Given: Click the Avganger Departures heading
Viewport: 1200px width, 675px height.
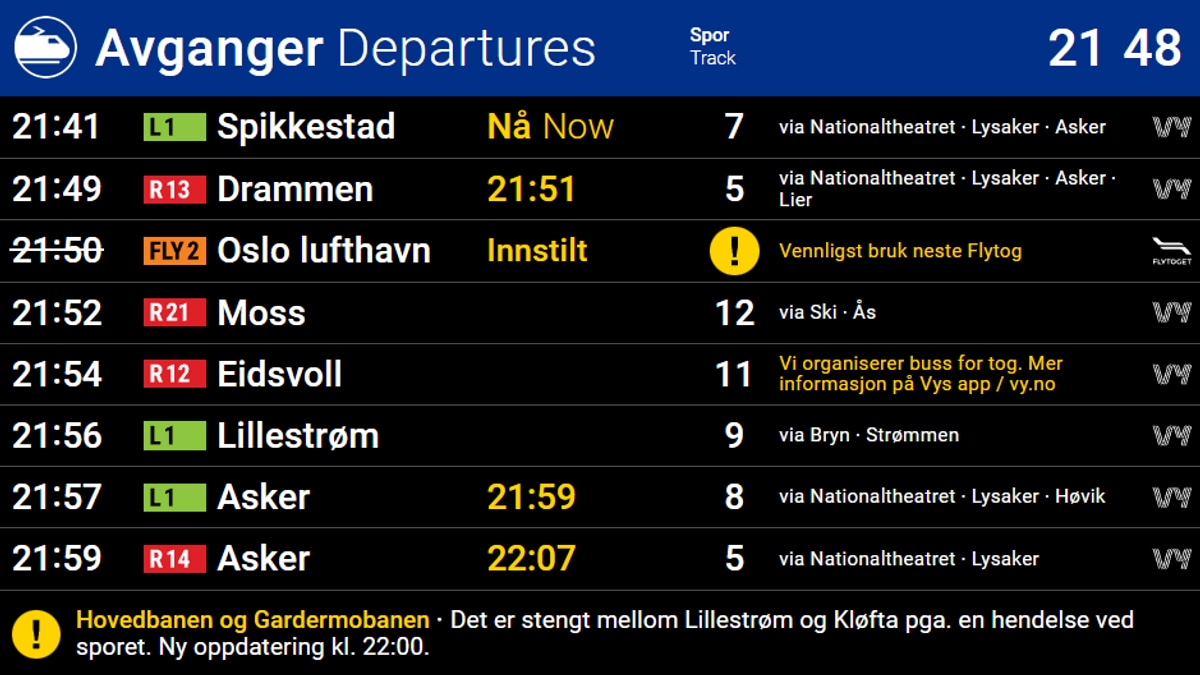Looking at the screenshot, I should coord(345,48).
